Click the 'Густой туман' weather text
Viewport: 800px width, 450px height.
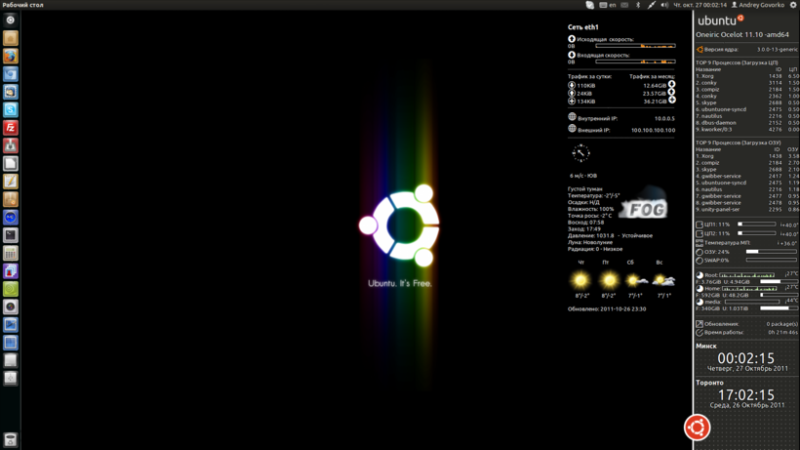click(x=585, y=189)
